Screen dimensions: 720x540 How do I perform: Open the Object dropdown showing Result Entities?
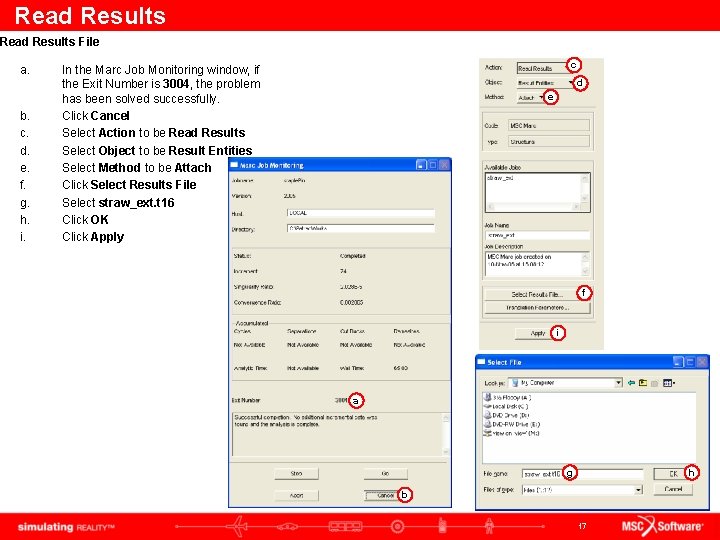tap(546, 83)
